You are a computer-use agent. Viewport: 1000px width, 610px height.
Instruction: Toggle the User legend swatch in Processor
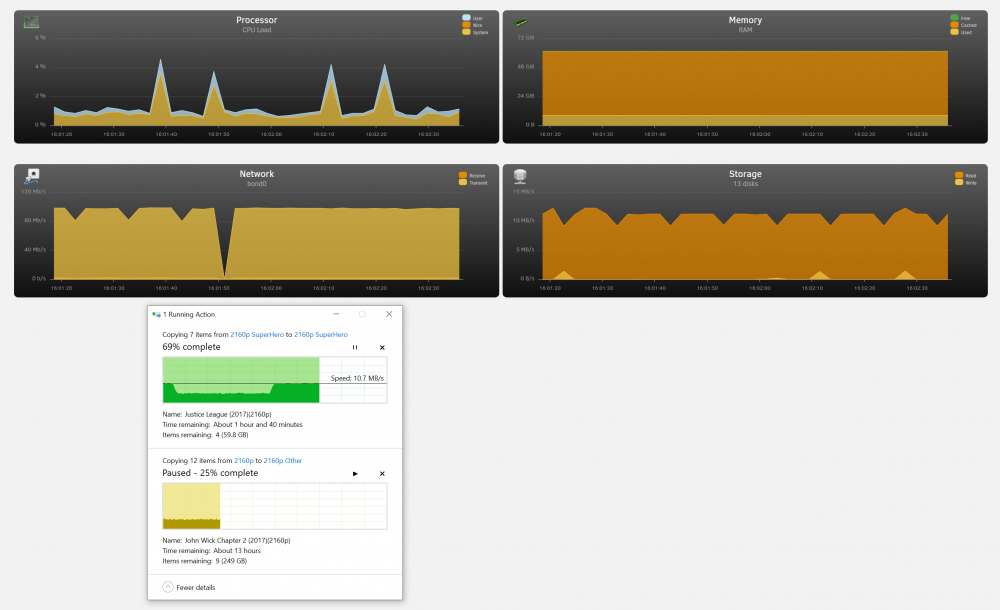(466, 18)
